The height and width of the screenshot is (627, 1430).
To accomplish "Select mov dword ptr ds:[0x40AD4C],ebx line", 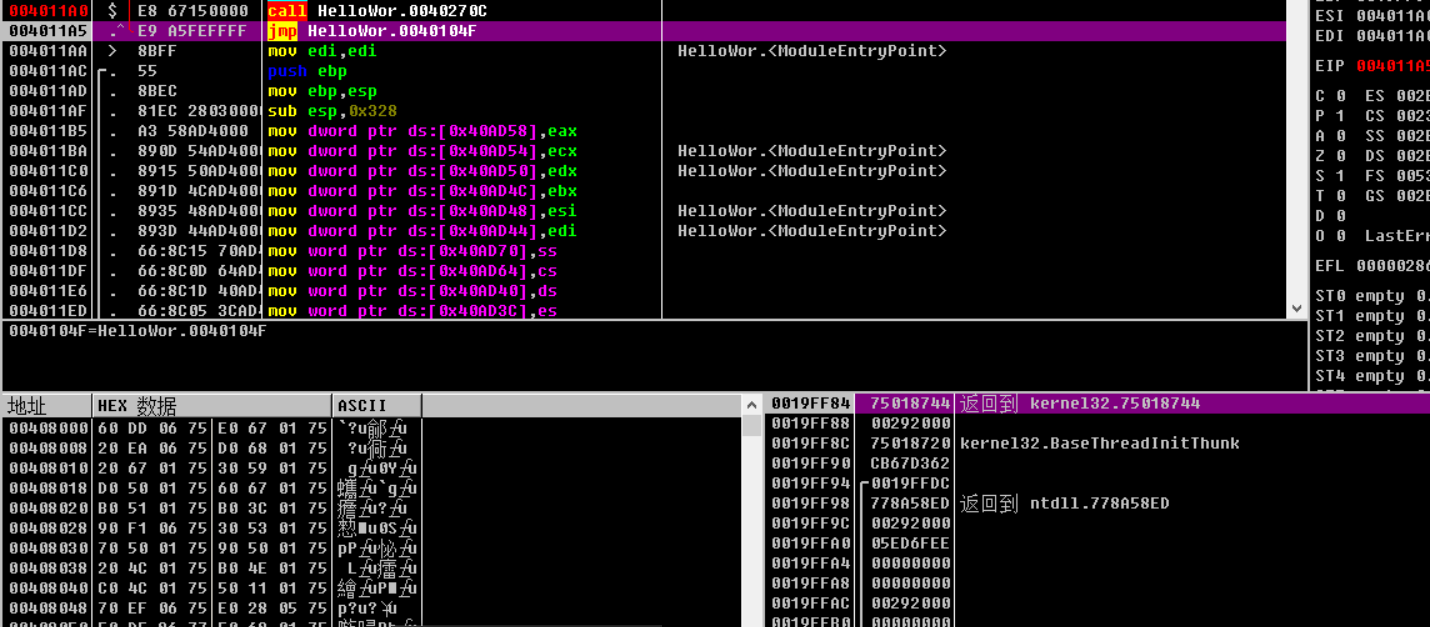I will (x=422, y=191).
